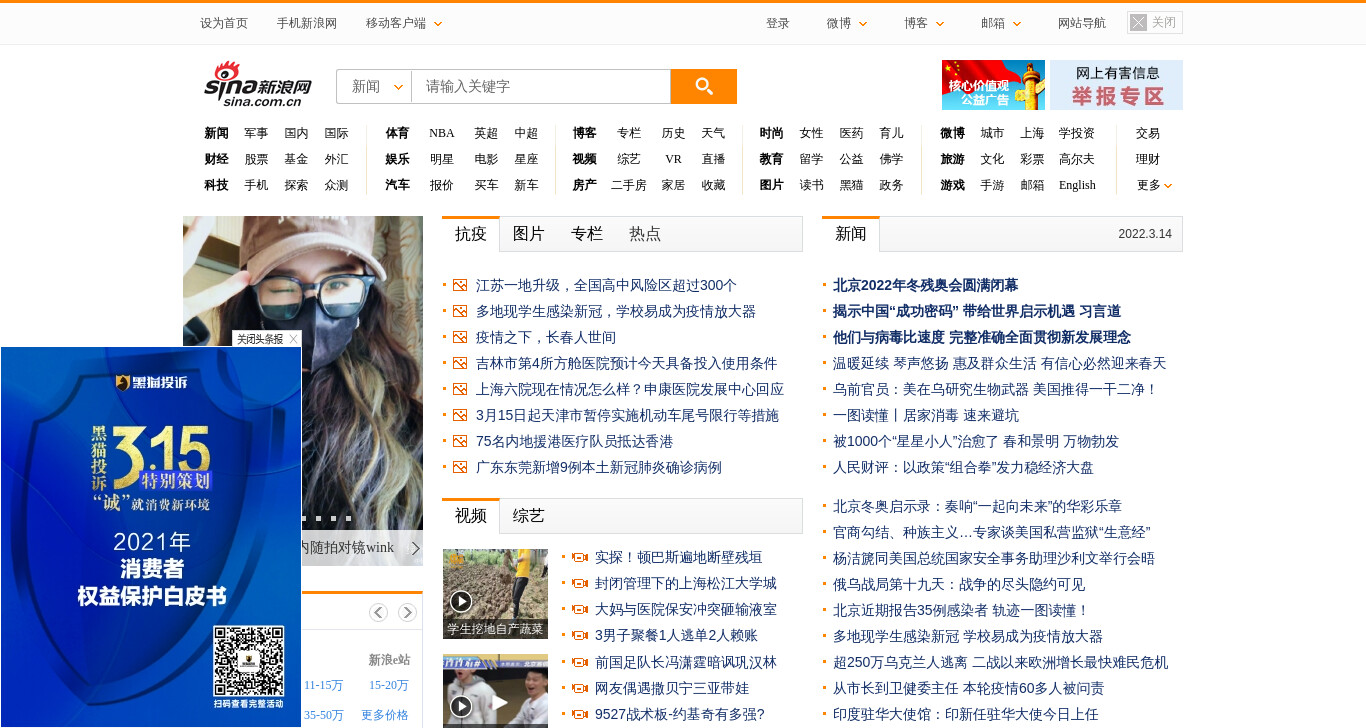1366x728 pixels.
Task: Select the 视频 section tab
Action: (x=471, y=516)
